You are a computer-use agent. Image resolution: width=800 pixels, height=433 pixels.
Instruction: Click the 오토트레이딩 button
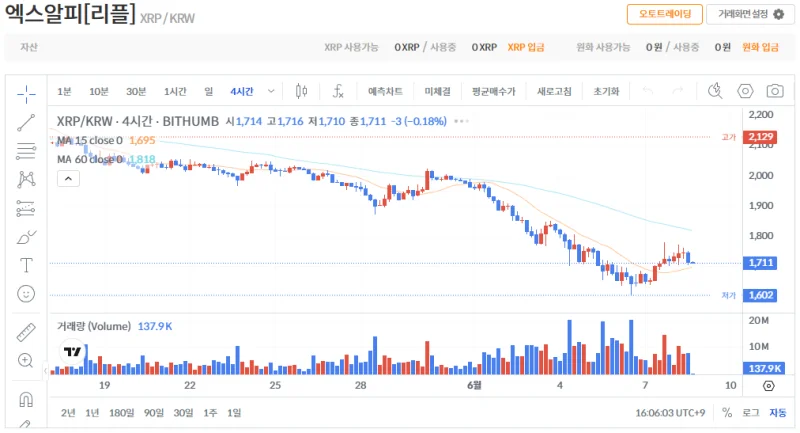point(665,14)
